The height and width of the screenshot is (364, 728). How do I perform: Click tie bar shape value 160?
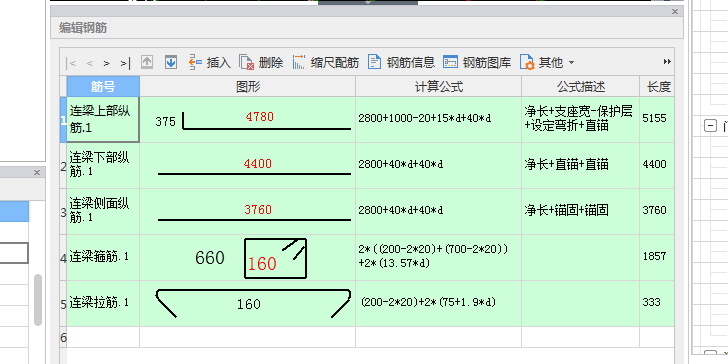point(248,304)
